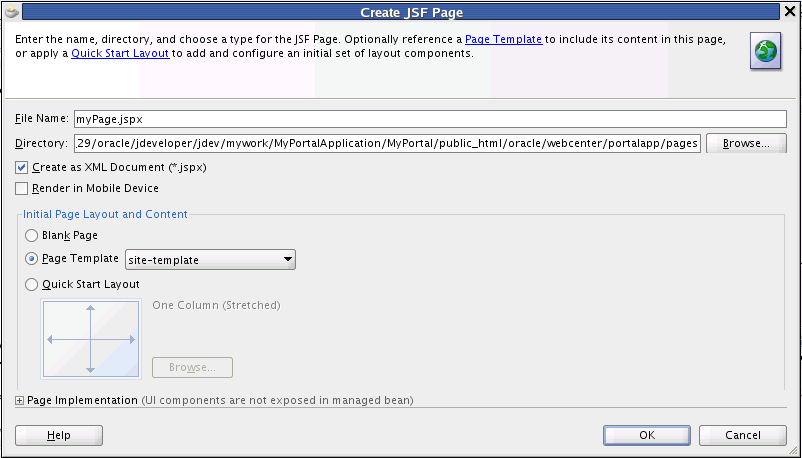Viewport: 802px width, 458px height.
Task: Click the dialog resize grip corner
Action: 793,450
